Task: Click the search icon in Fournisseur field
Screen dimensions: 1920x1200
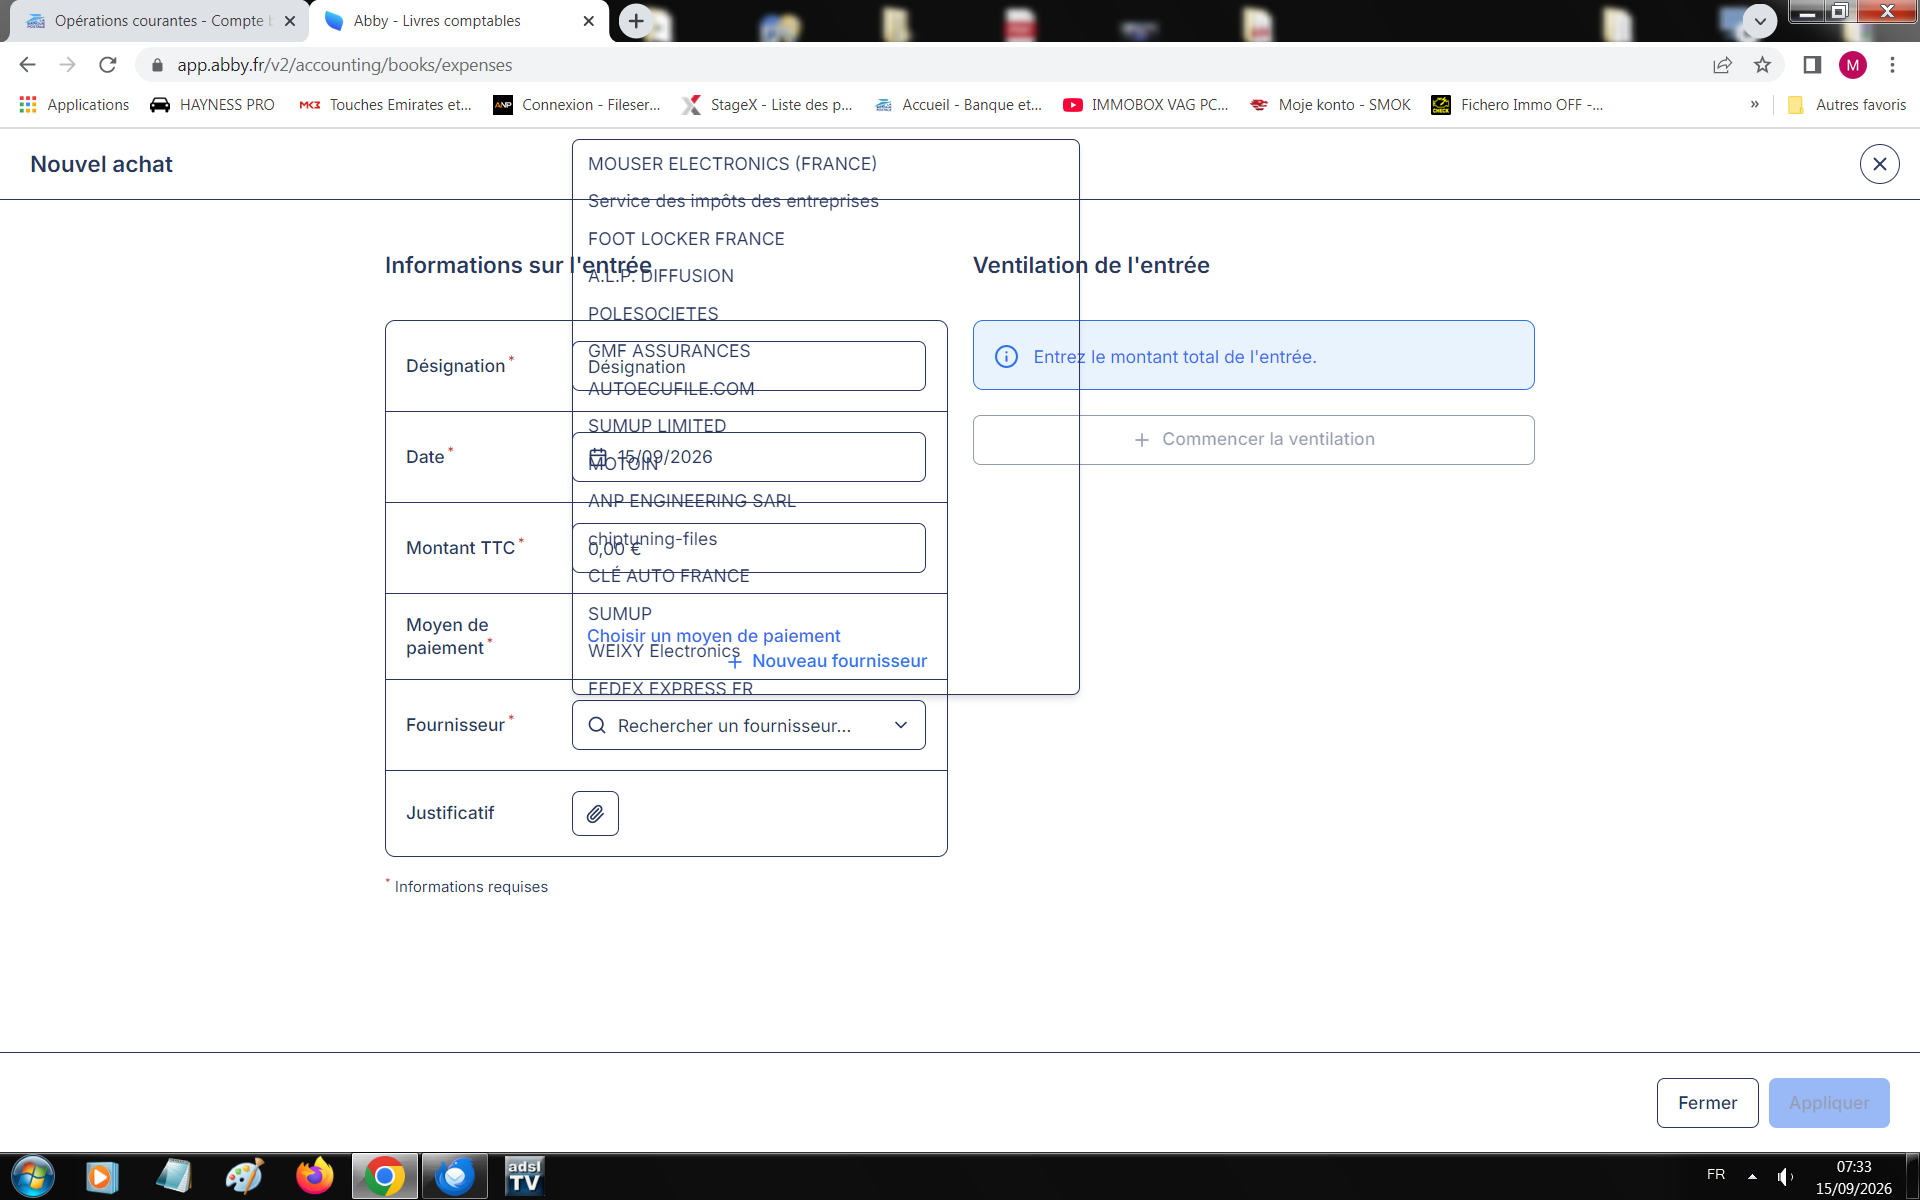Action: (597, 725)
